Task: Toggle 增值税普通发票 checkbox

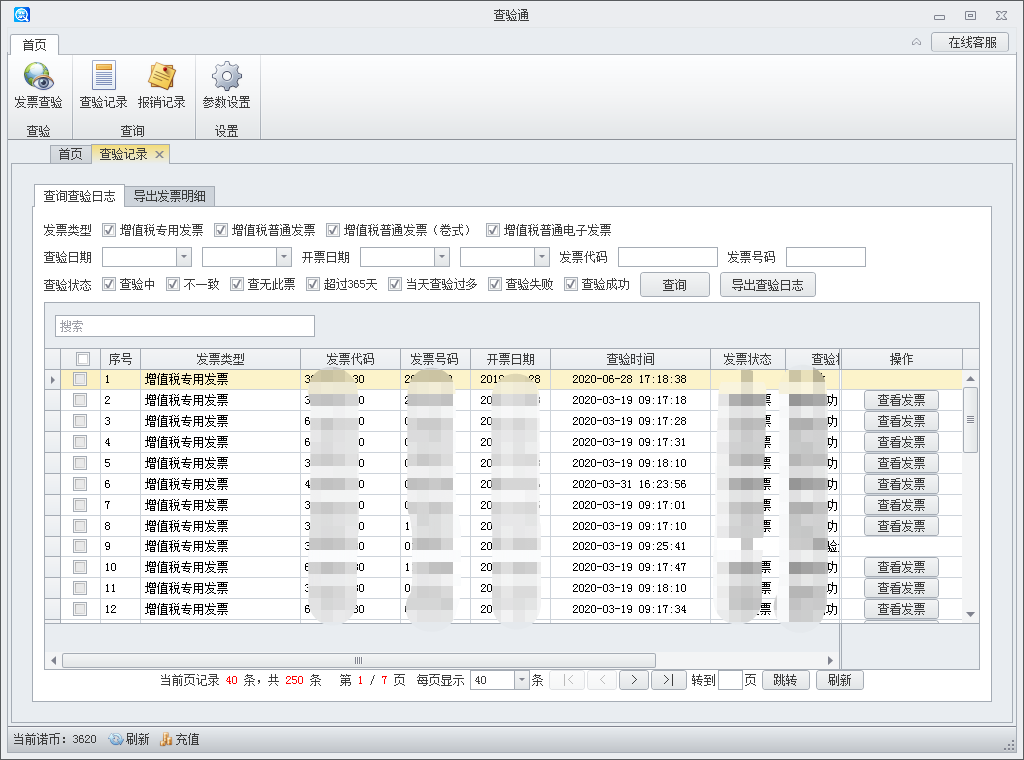Action: coord(221,230)
